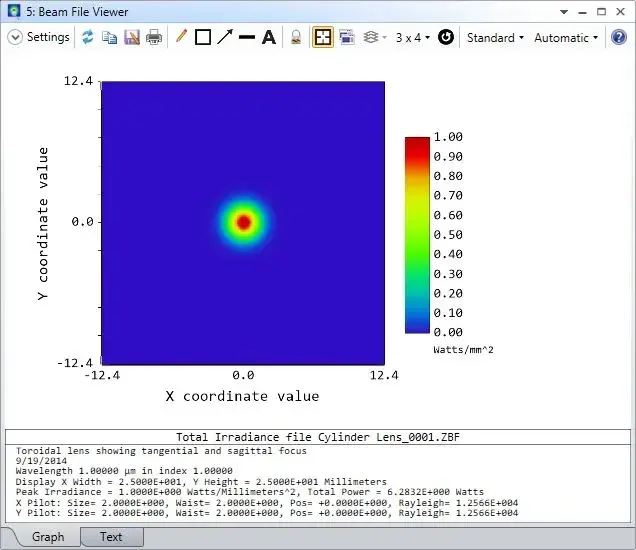
Task: Open the 3 x 4 grid dropdown
Action: 413,38
